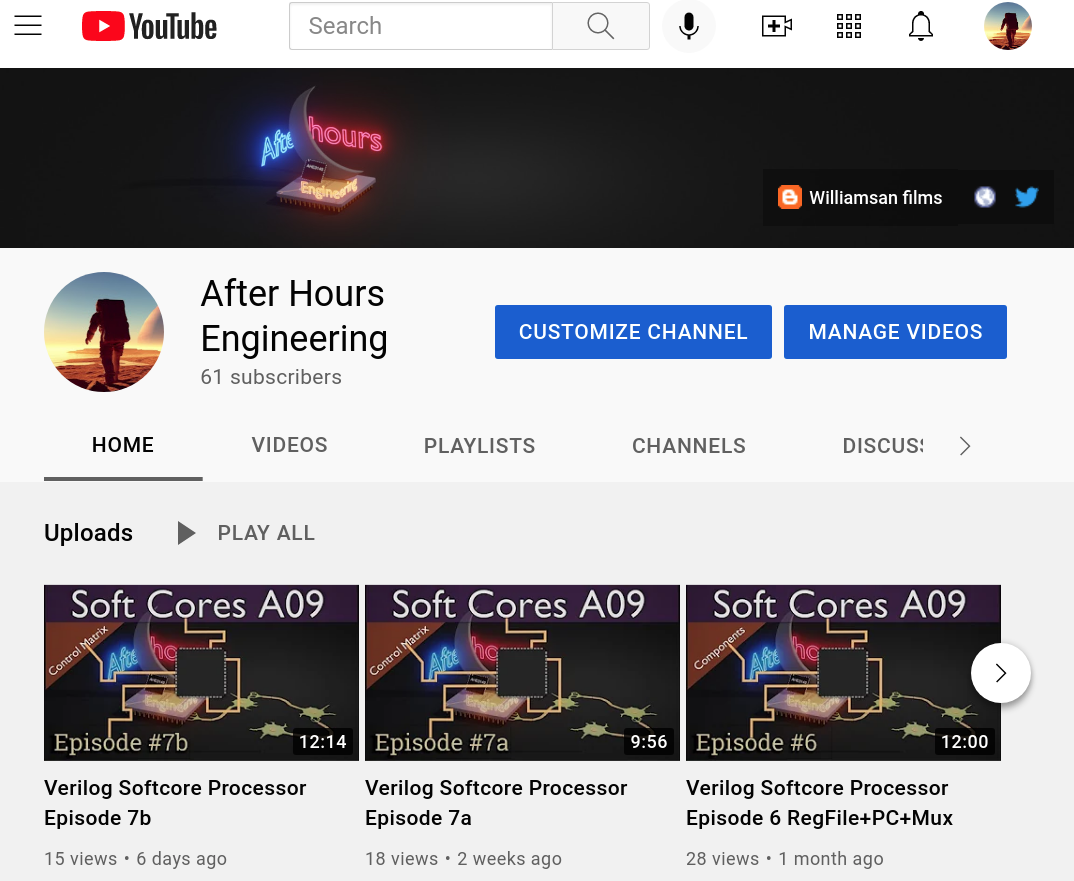Open title Verilog Softcore Processor Episode 7b

click(175, 803)
